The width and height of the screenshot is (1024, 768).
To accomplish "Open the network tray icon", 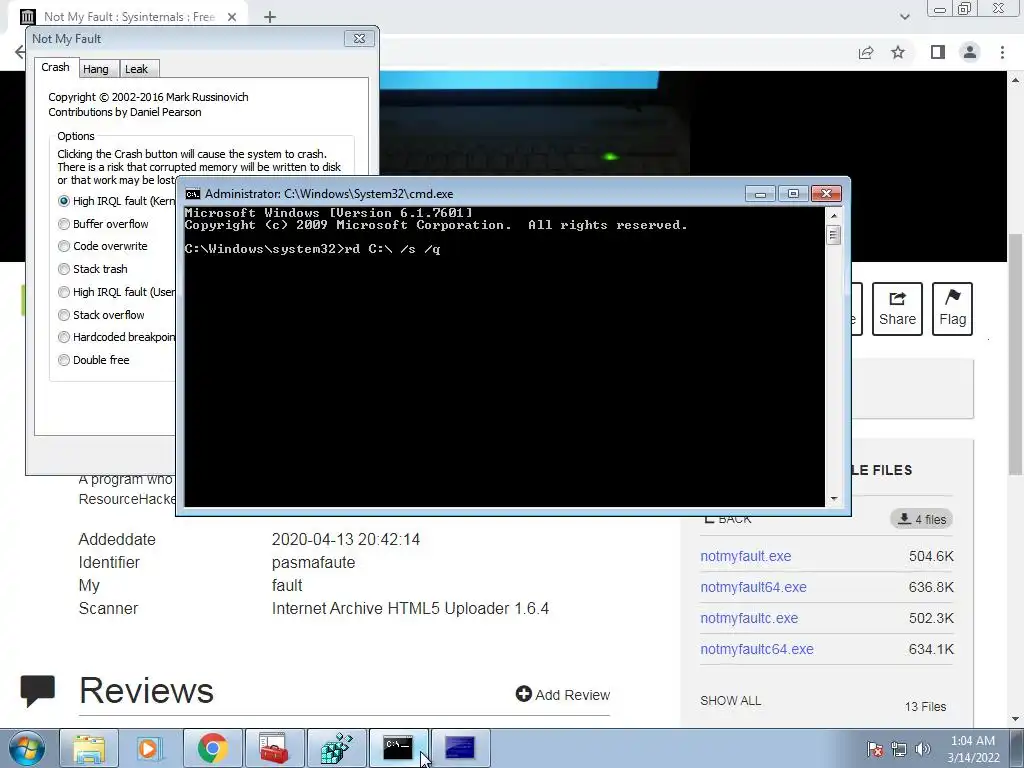I will (x=899, y=749).
